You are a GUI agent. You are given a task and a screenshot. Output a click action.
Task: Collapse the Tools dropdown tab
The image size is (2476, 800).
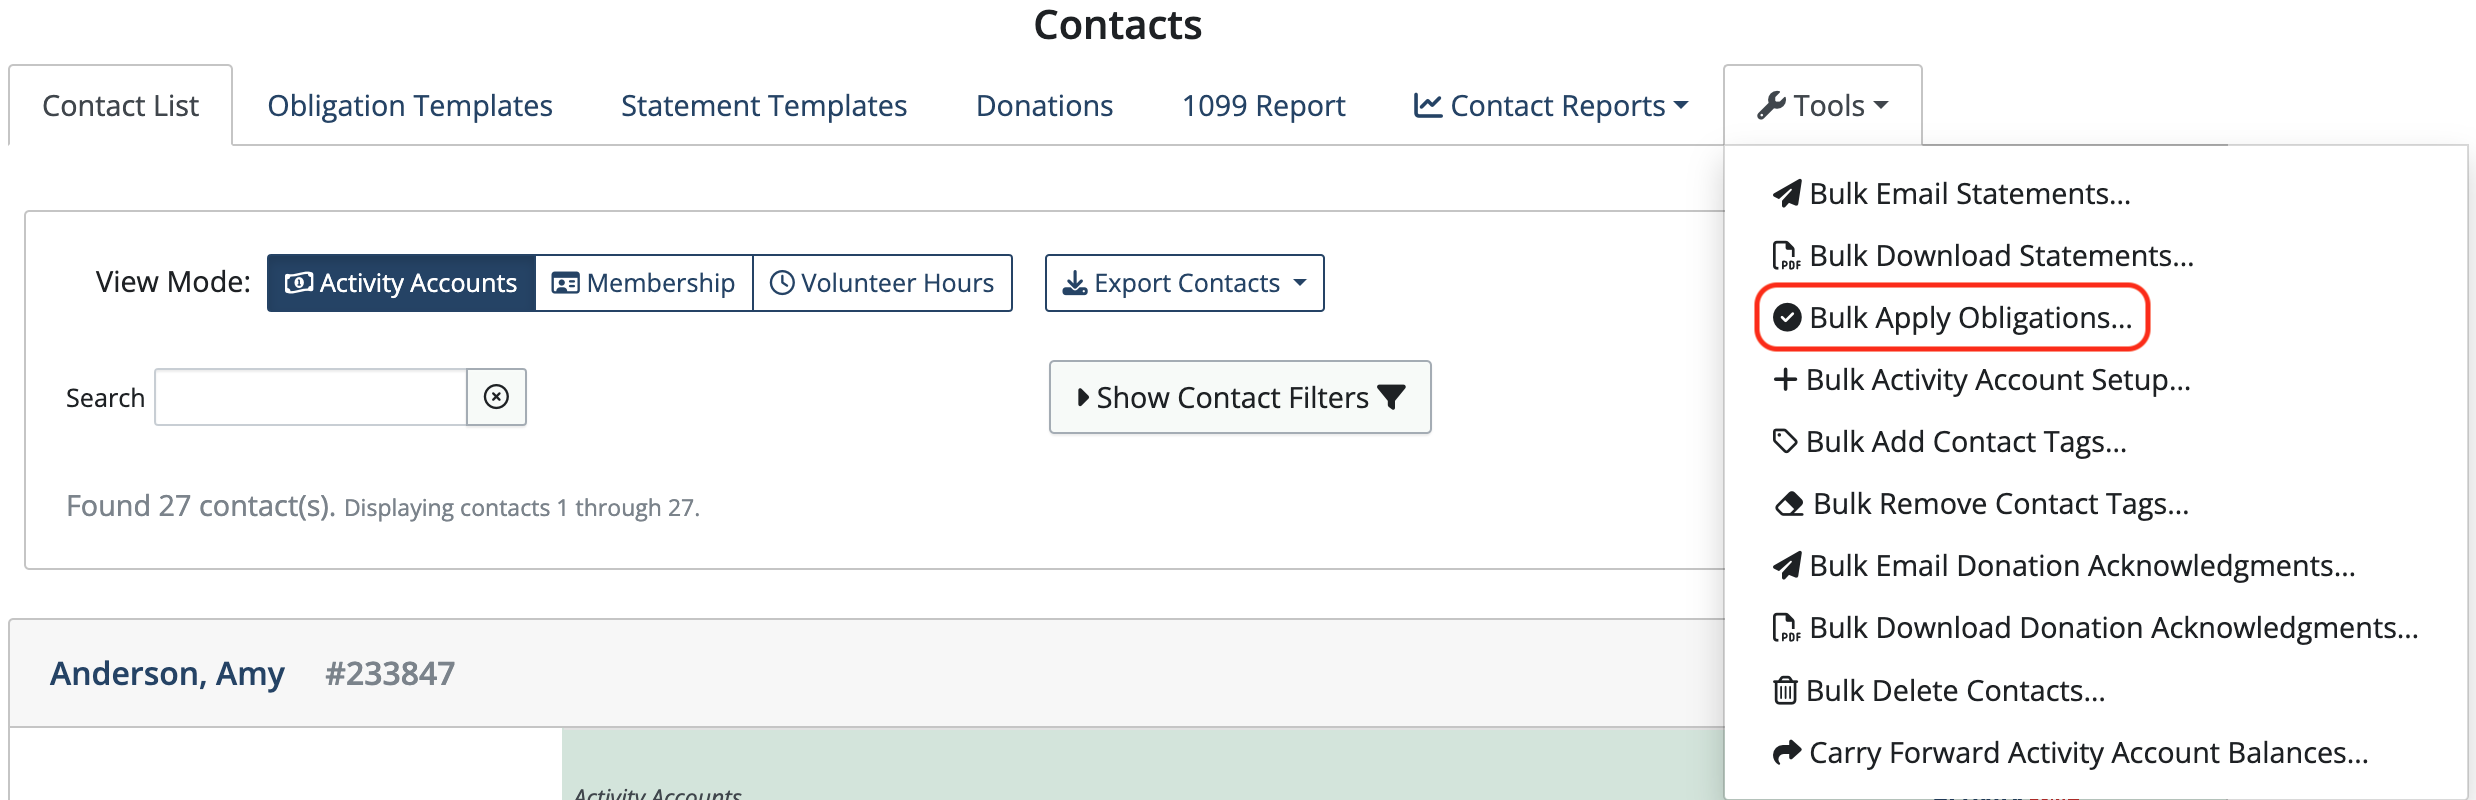click(1823, 106)
